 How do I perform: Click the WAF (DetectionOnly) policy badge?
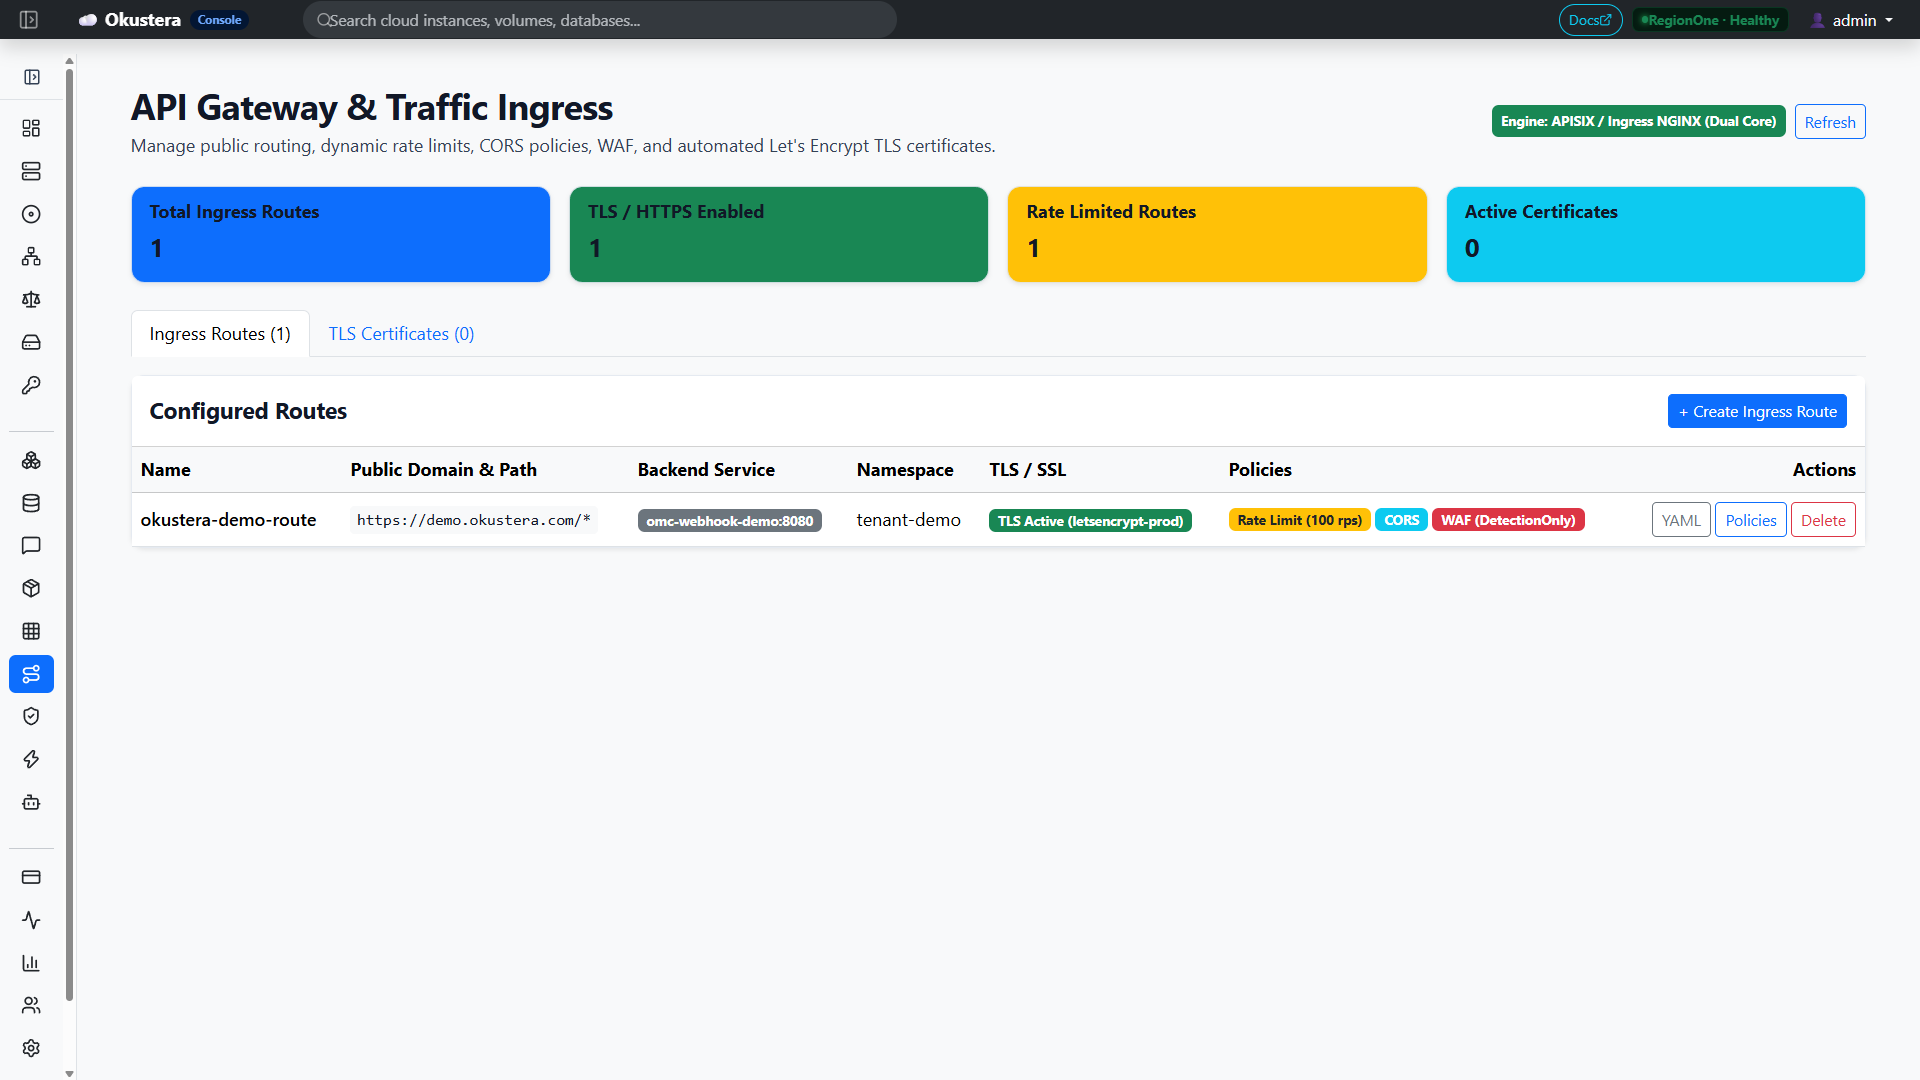point(1508,520)
